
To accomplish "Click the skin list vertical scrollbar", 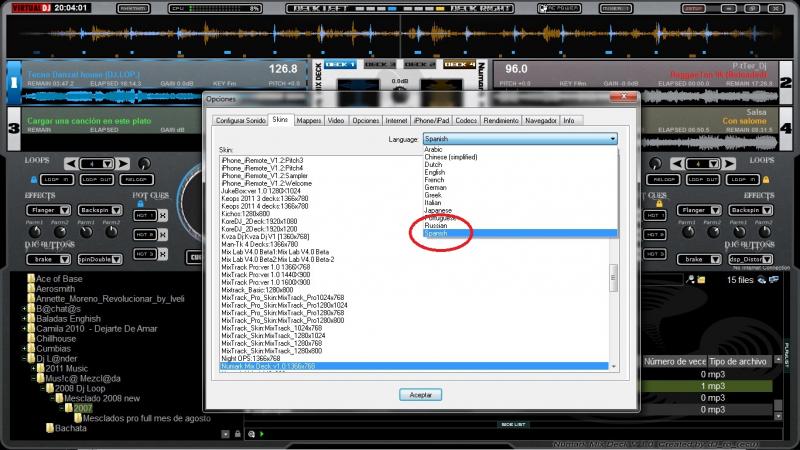I will coord(613,278).
